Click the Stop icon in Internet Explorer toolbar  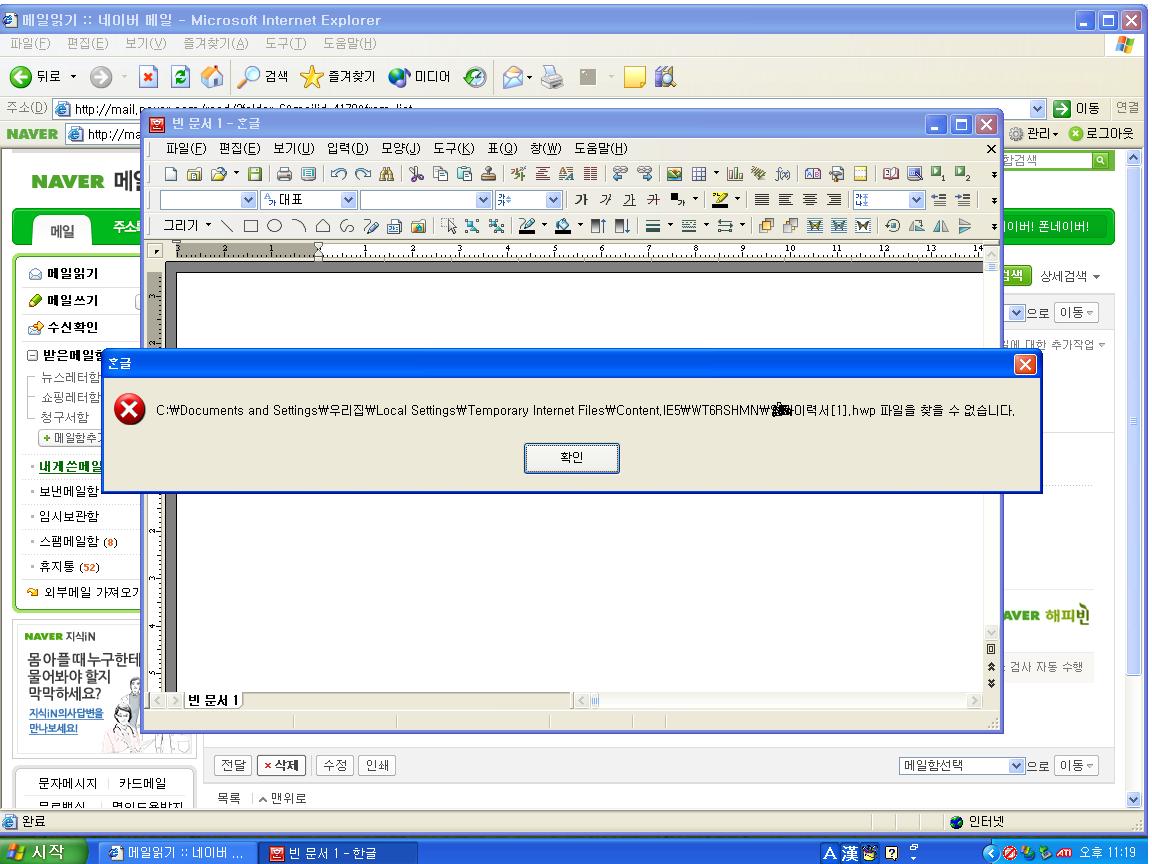tap(148, 76)
